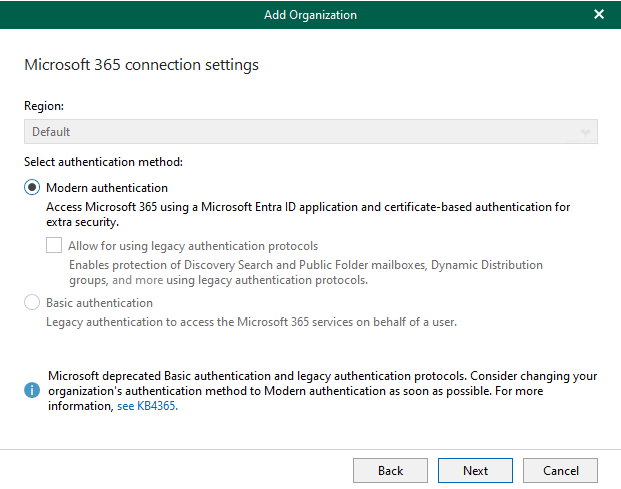Screen dimensions: 621x489
Task: Enable the legacy authentication protocols checkbox
Action: pos(54,245)
